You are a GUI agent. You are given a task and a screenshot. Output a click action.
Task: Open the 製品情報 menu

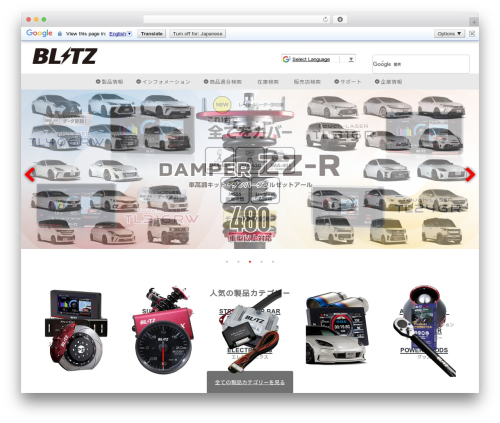point(109,82)
